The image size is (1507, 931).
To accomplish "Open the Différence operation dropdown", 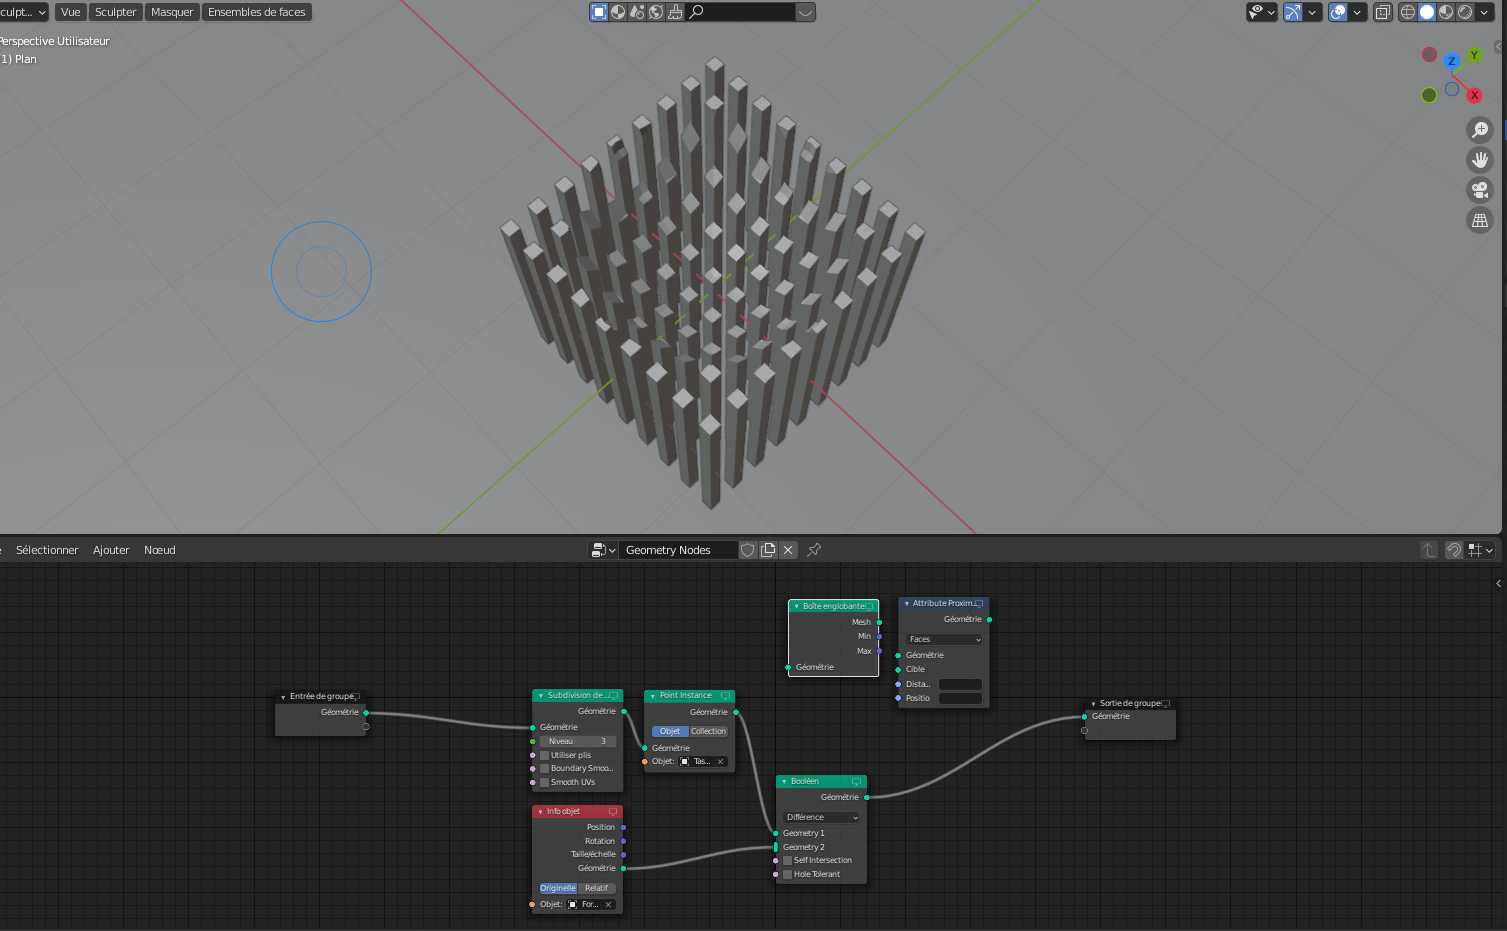I will [821, 817].
